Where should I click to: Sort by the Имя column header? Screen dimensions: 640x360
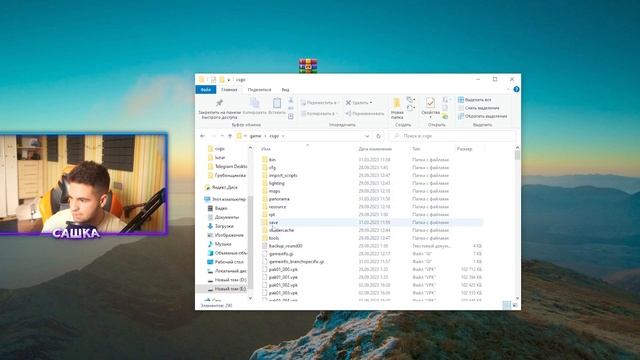pyautogui.click(x=266, y=149)
